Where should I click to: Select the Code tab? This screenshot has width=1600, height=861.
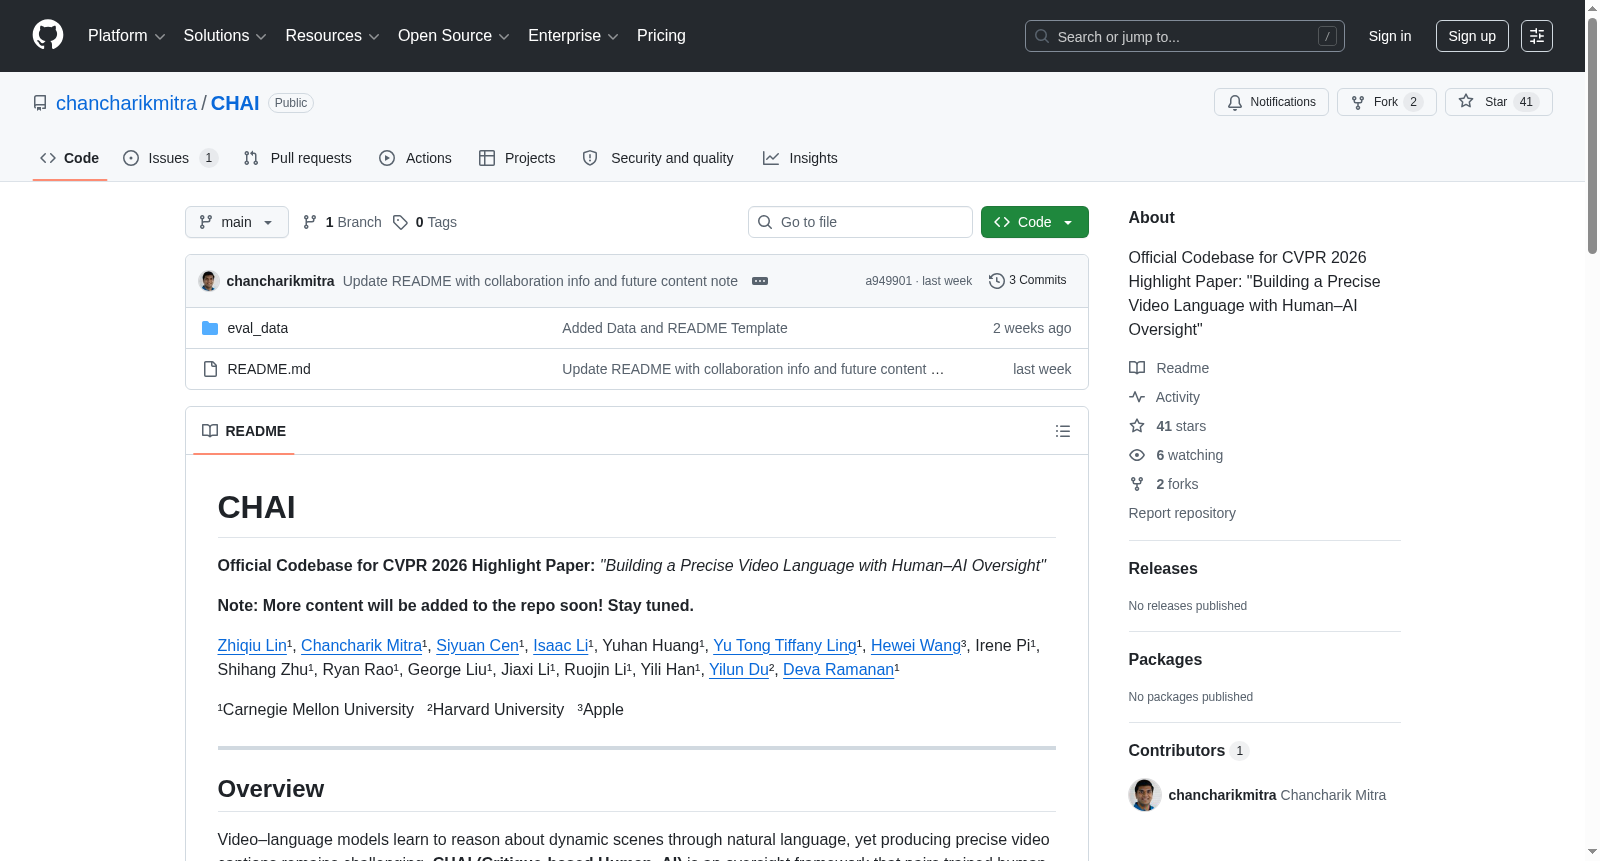70,158
